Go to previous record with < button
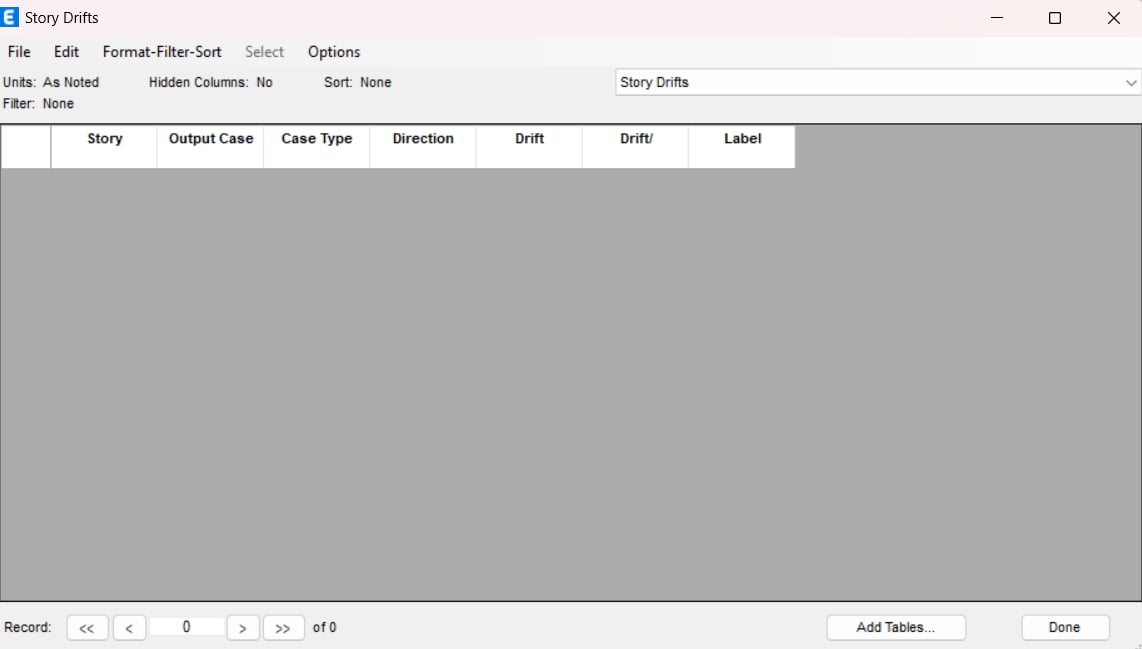This screenshot has height=649, width=1142. (x=129, y=628)
